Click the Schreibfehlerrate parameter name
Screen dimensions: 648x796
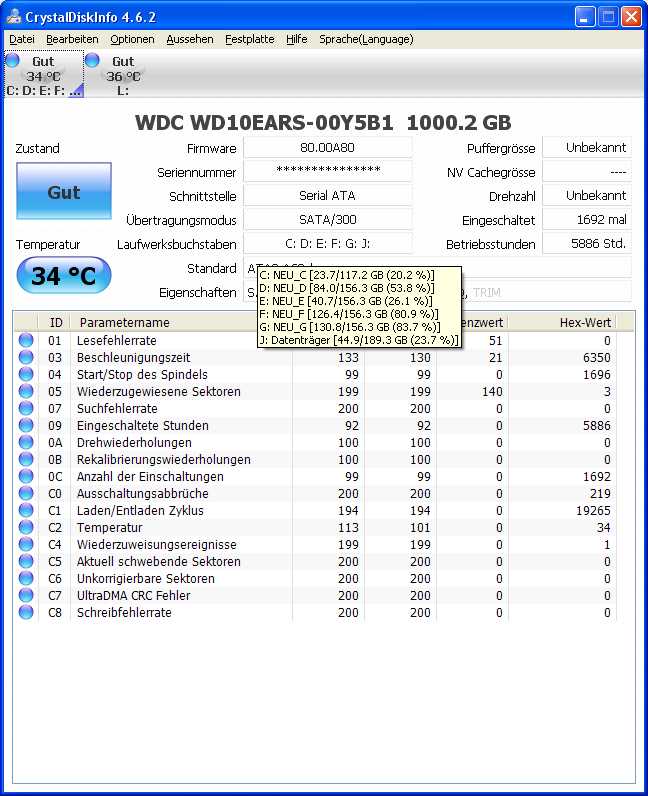point(124,613)
